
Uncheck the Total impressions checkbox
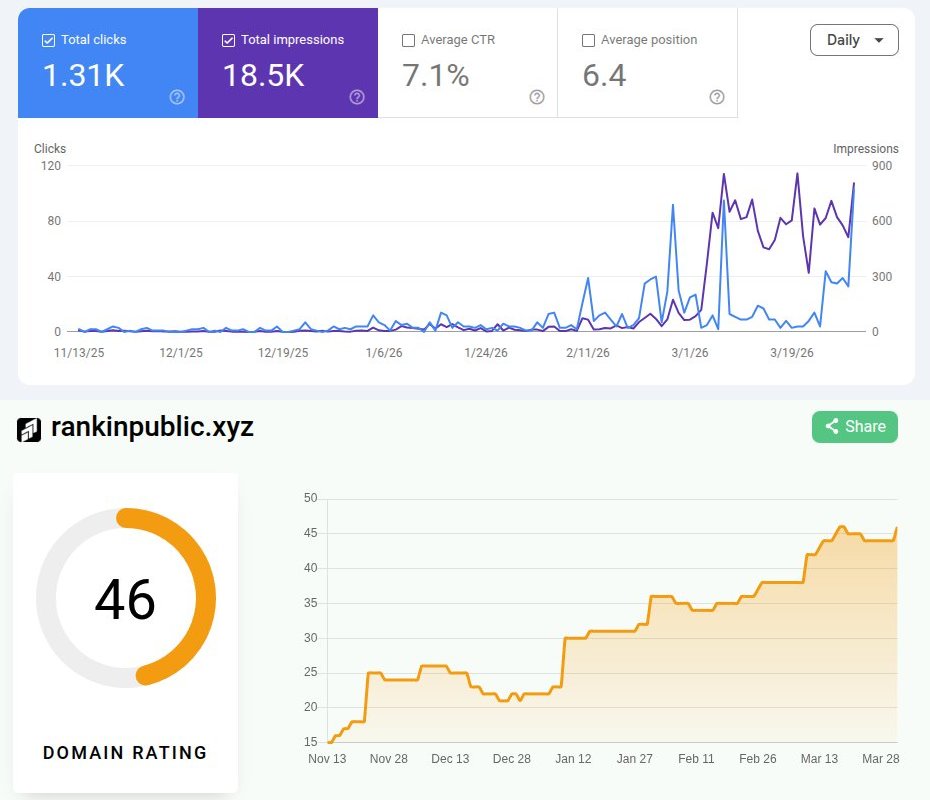pos(228,40)
